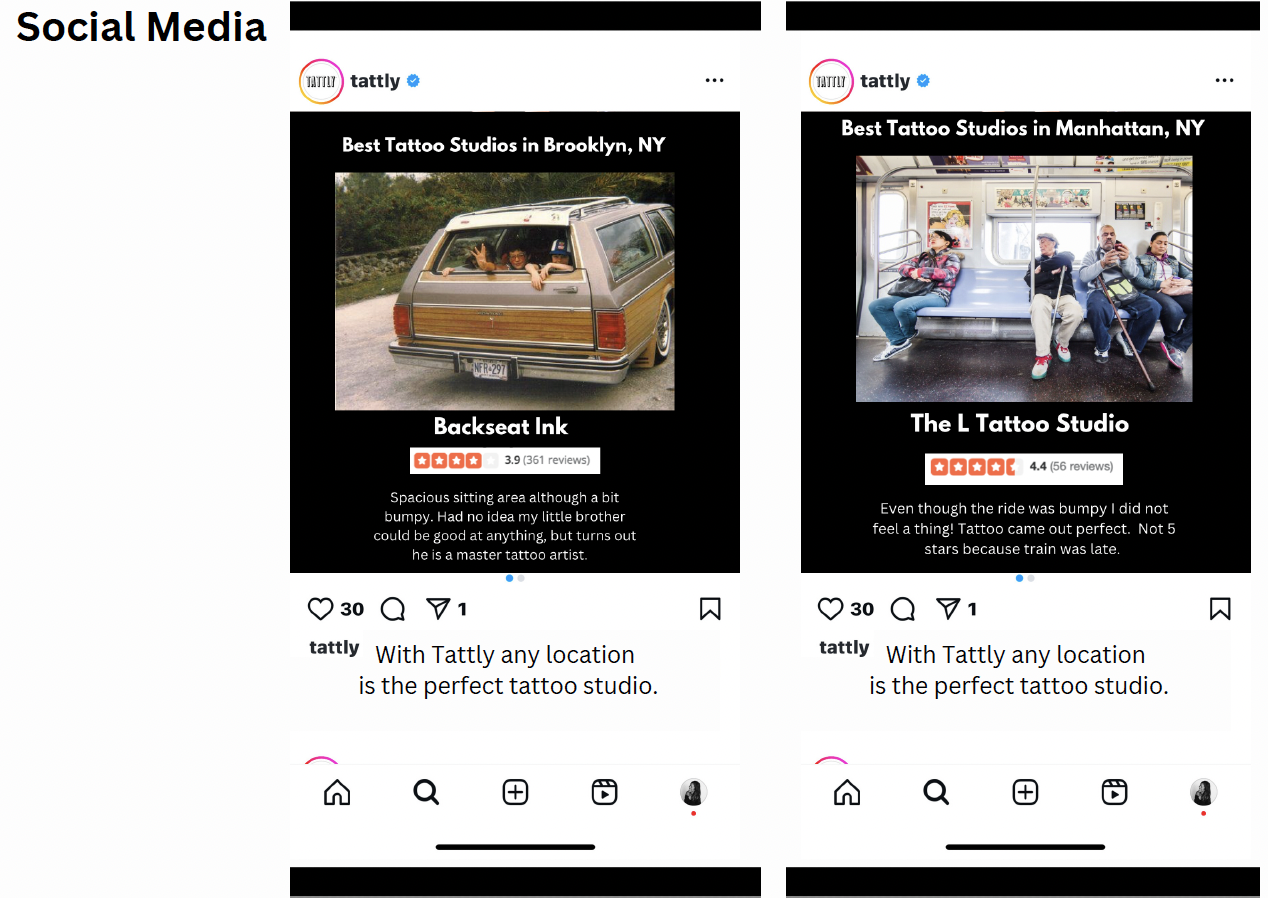
Task: Open tattly username above Manhattan post
Action: [x=885, y=81]
